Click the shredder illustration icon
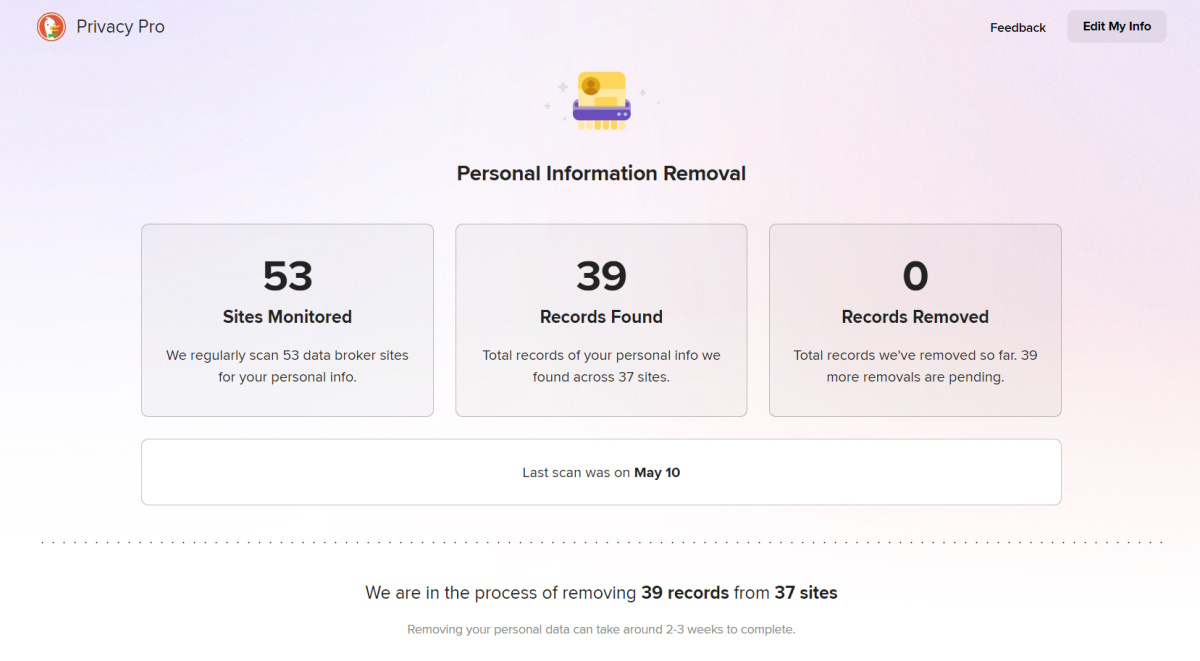The image size is (1200, 661). click(x=601, y=100)
